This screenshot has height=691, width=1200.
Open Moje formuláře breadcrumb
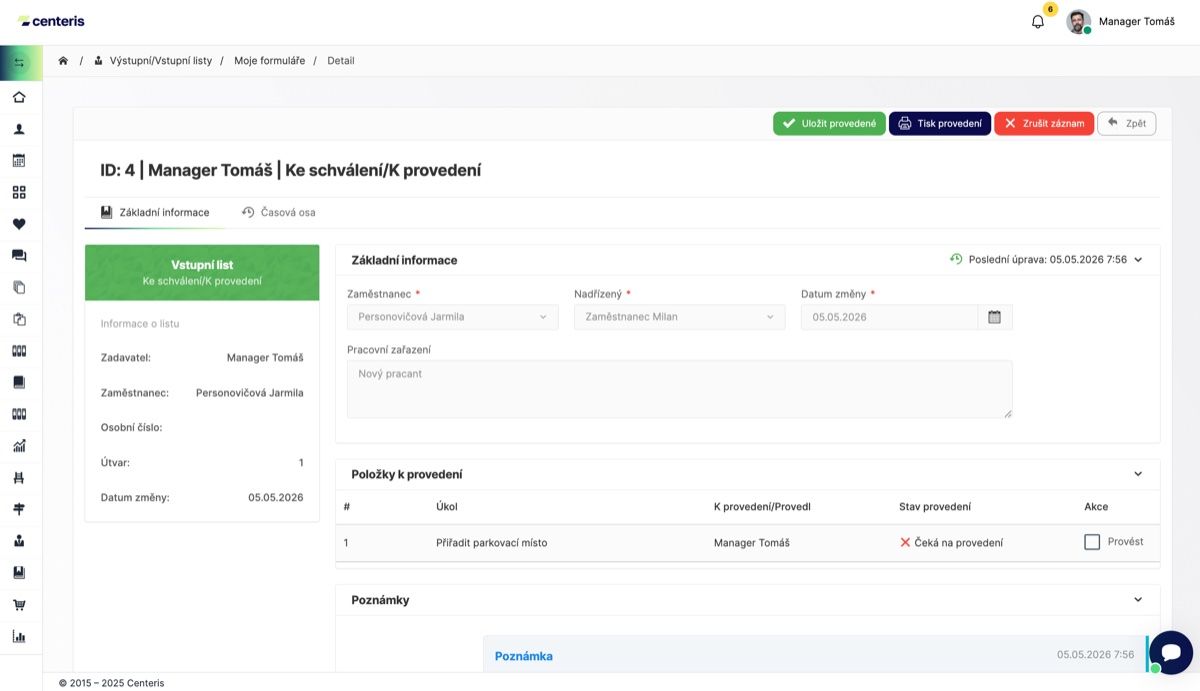[x=270, y=61]
